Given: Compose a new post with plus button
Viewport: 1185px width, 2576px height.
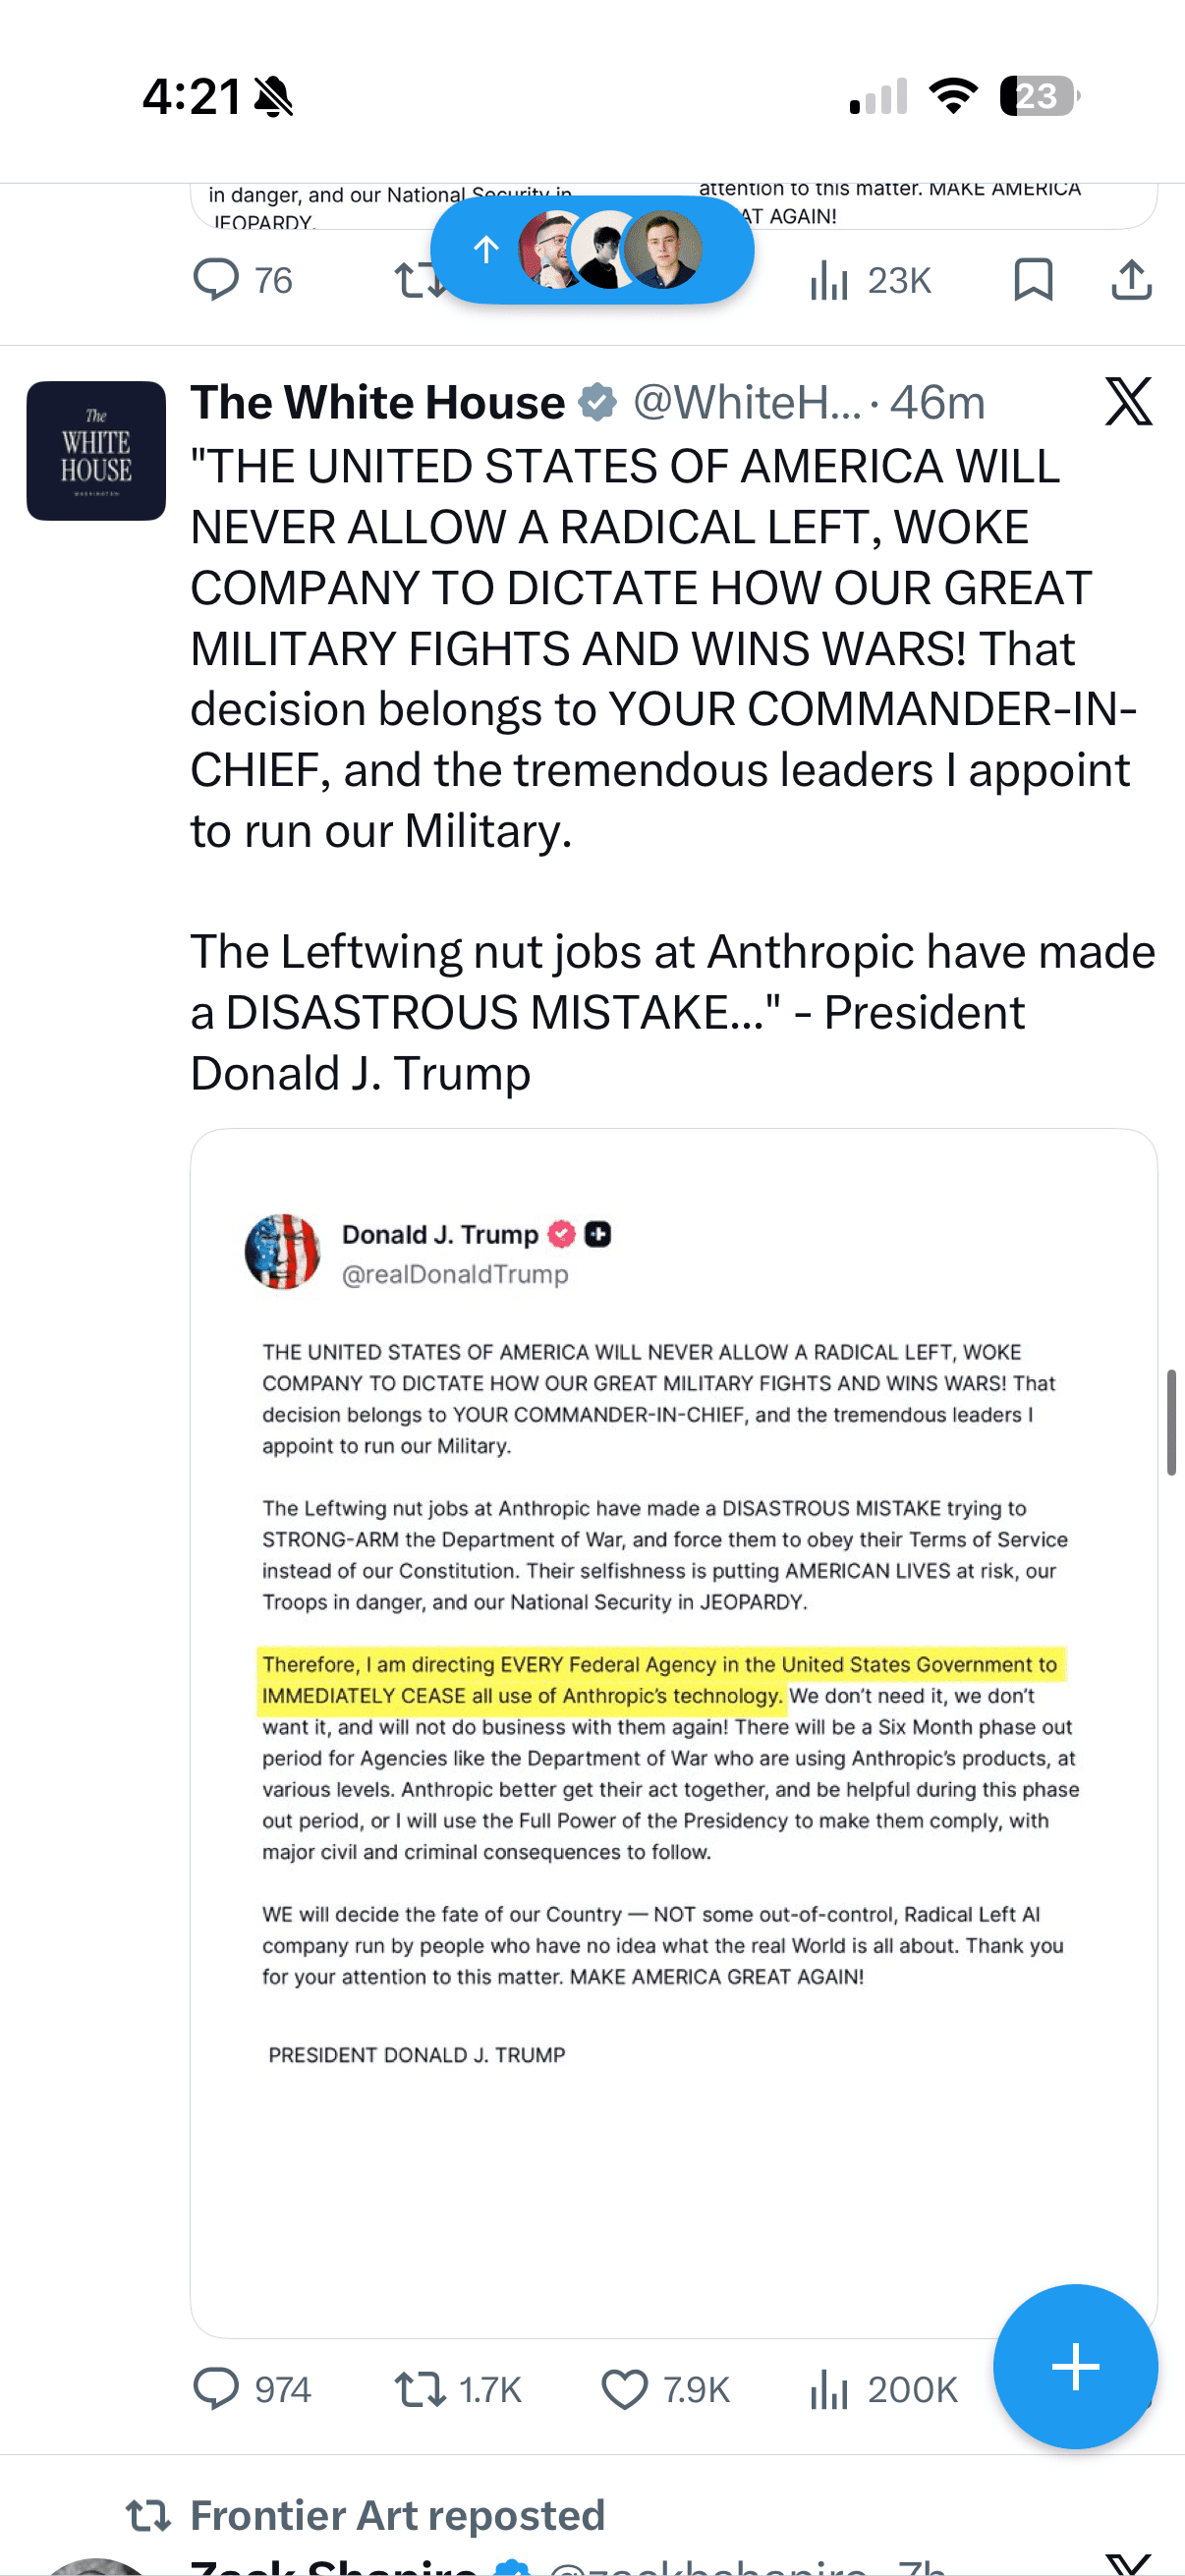Looking at the screenshot, I should (1075, 2366).
